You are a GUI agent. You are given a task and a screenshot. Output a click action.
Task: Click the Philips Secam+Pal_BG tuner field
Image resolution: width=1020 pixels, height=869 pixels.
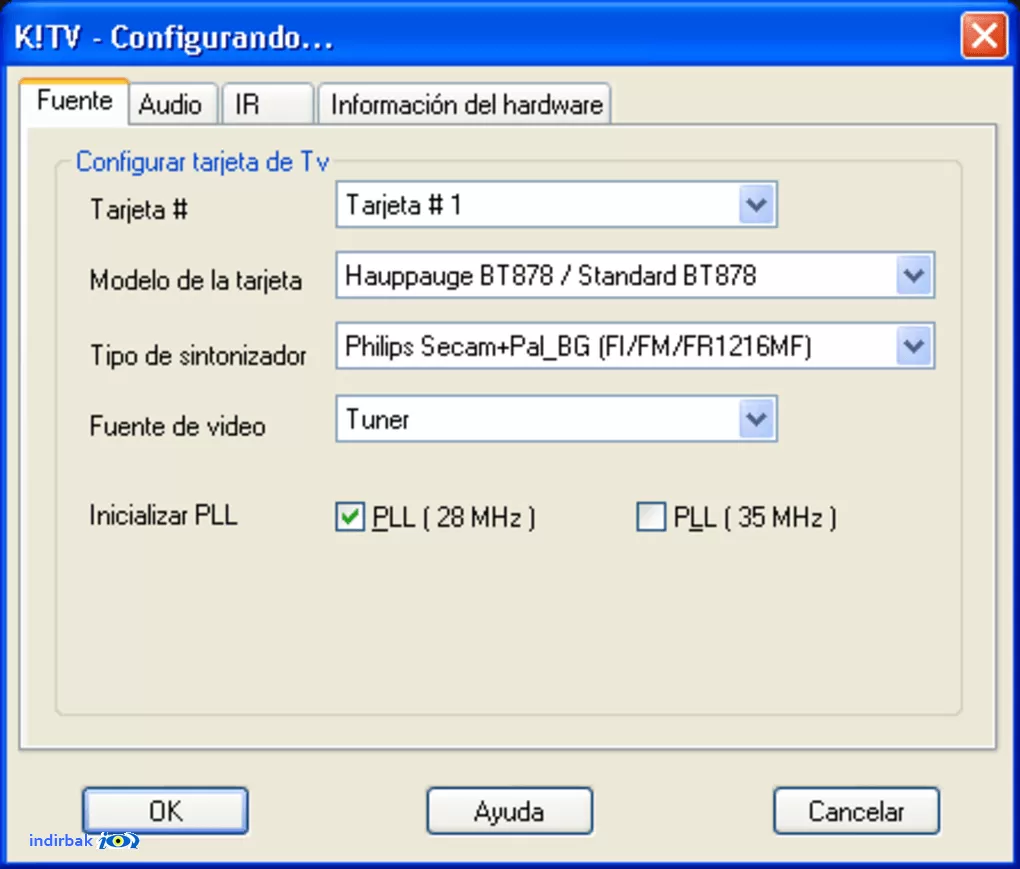(635, 346)
